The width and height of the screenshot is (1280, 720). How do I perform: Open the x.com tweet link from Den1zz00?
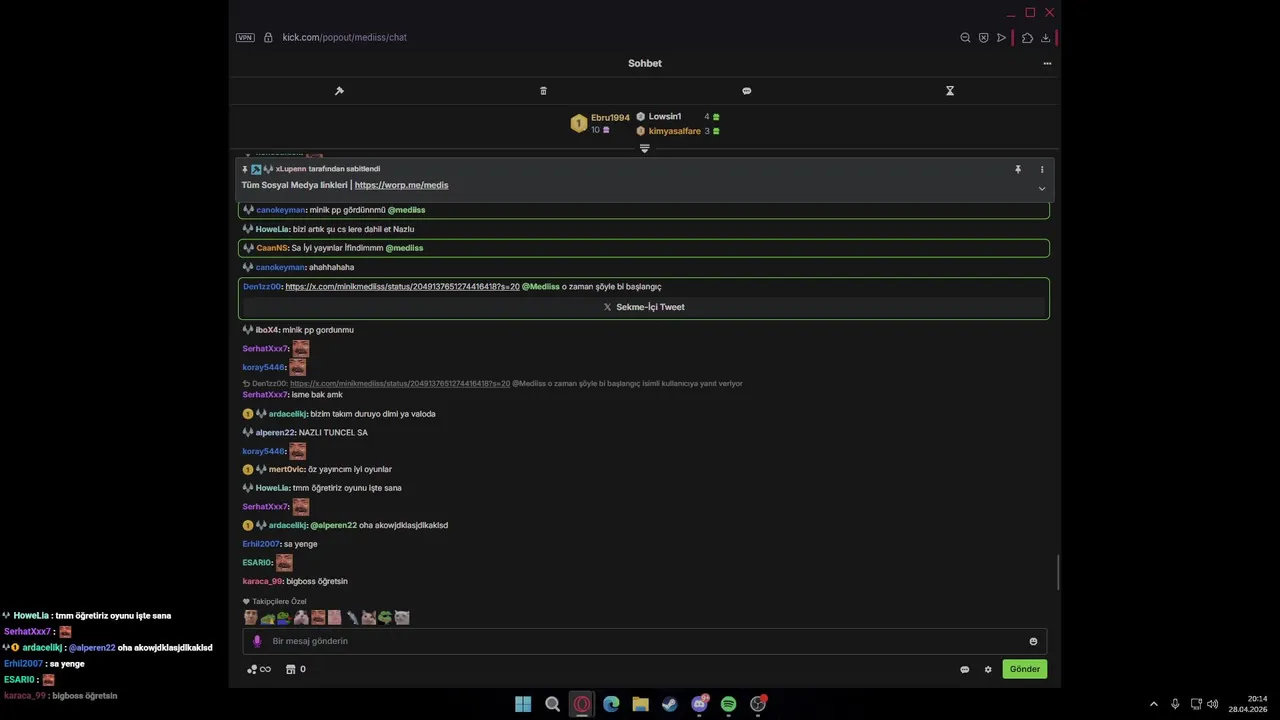coord(402,287)
